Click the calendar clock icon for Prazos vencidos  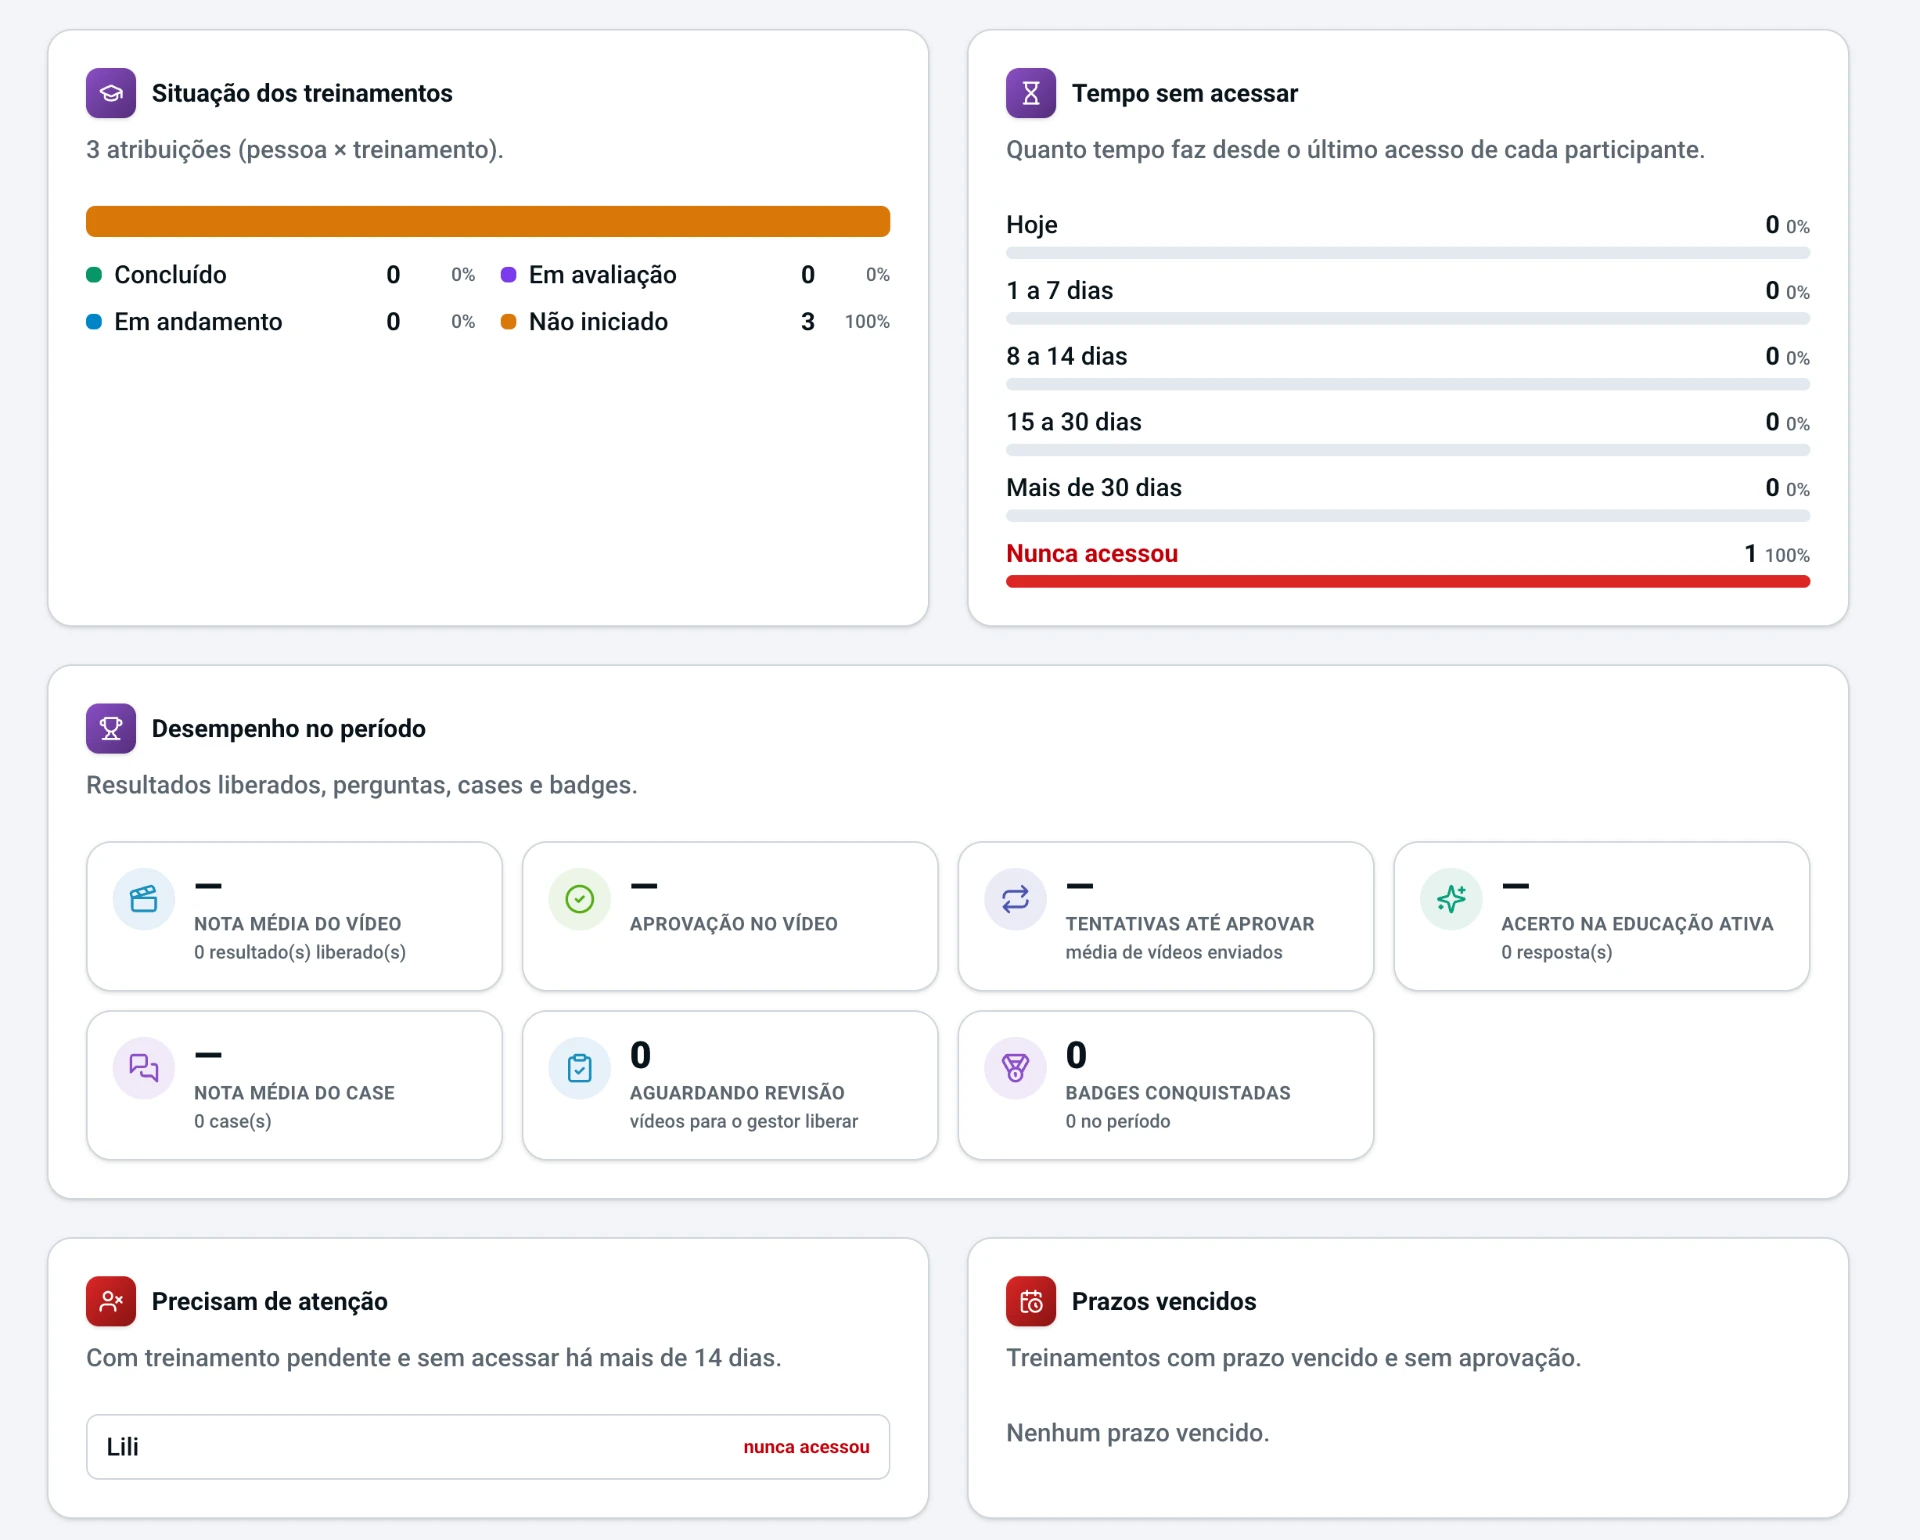click(x=1031, y=1301)
